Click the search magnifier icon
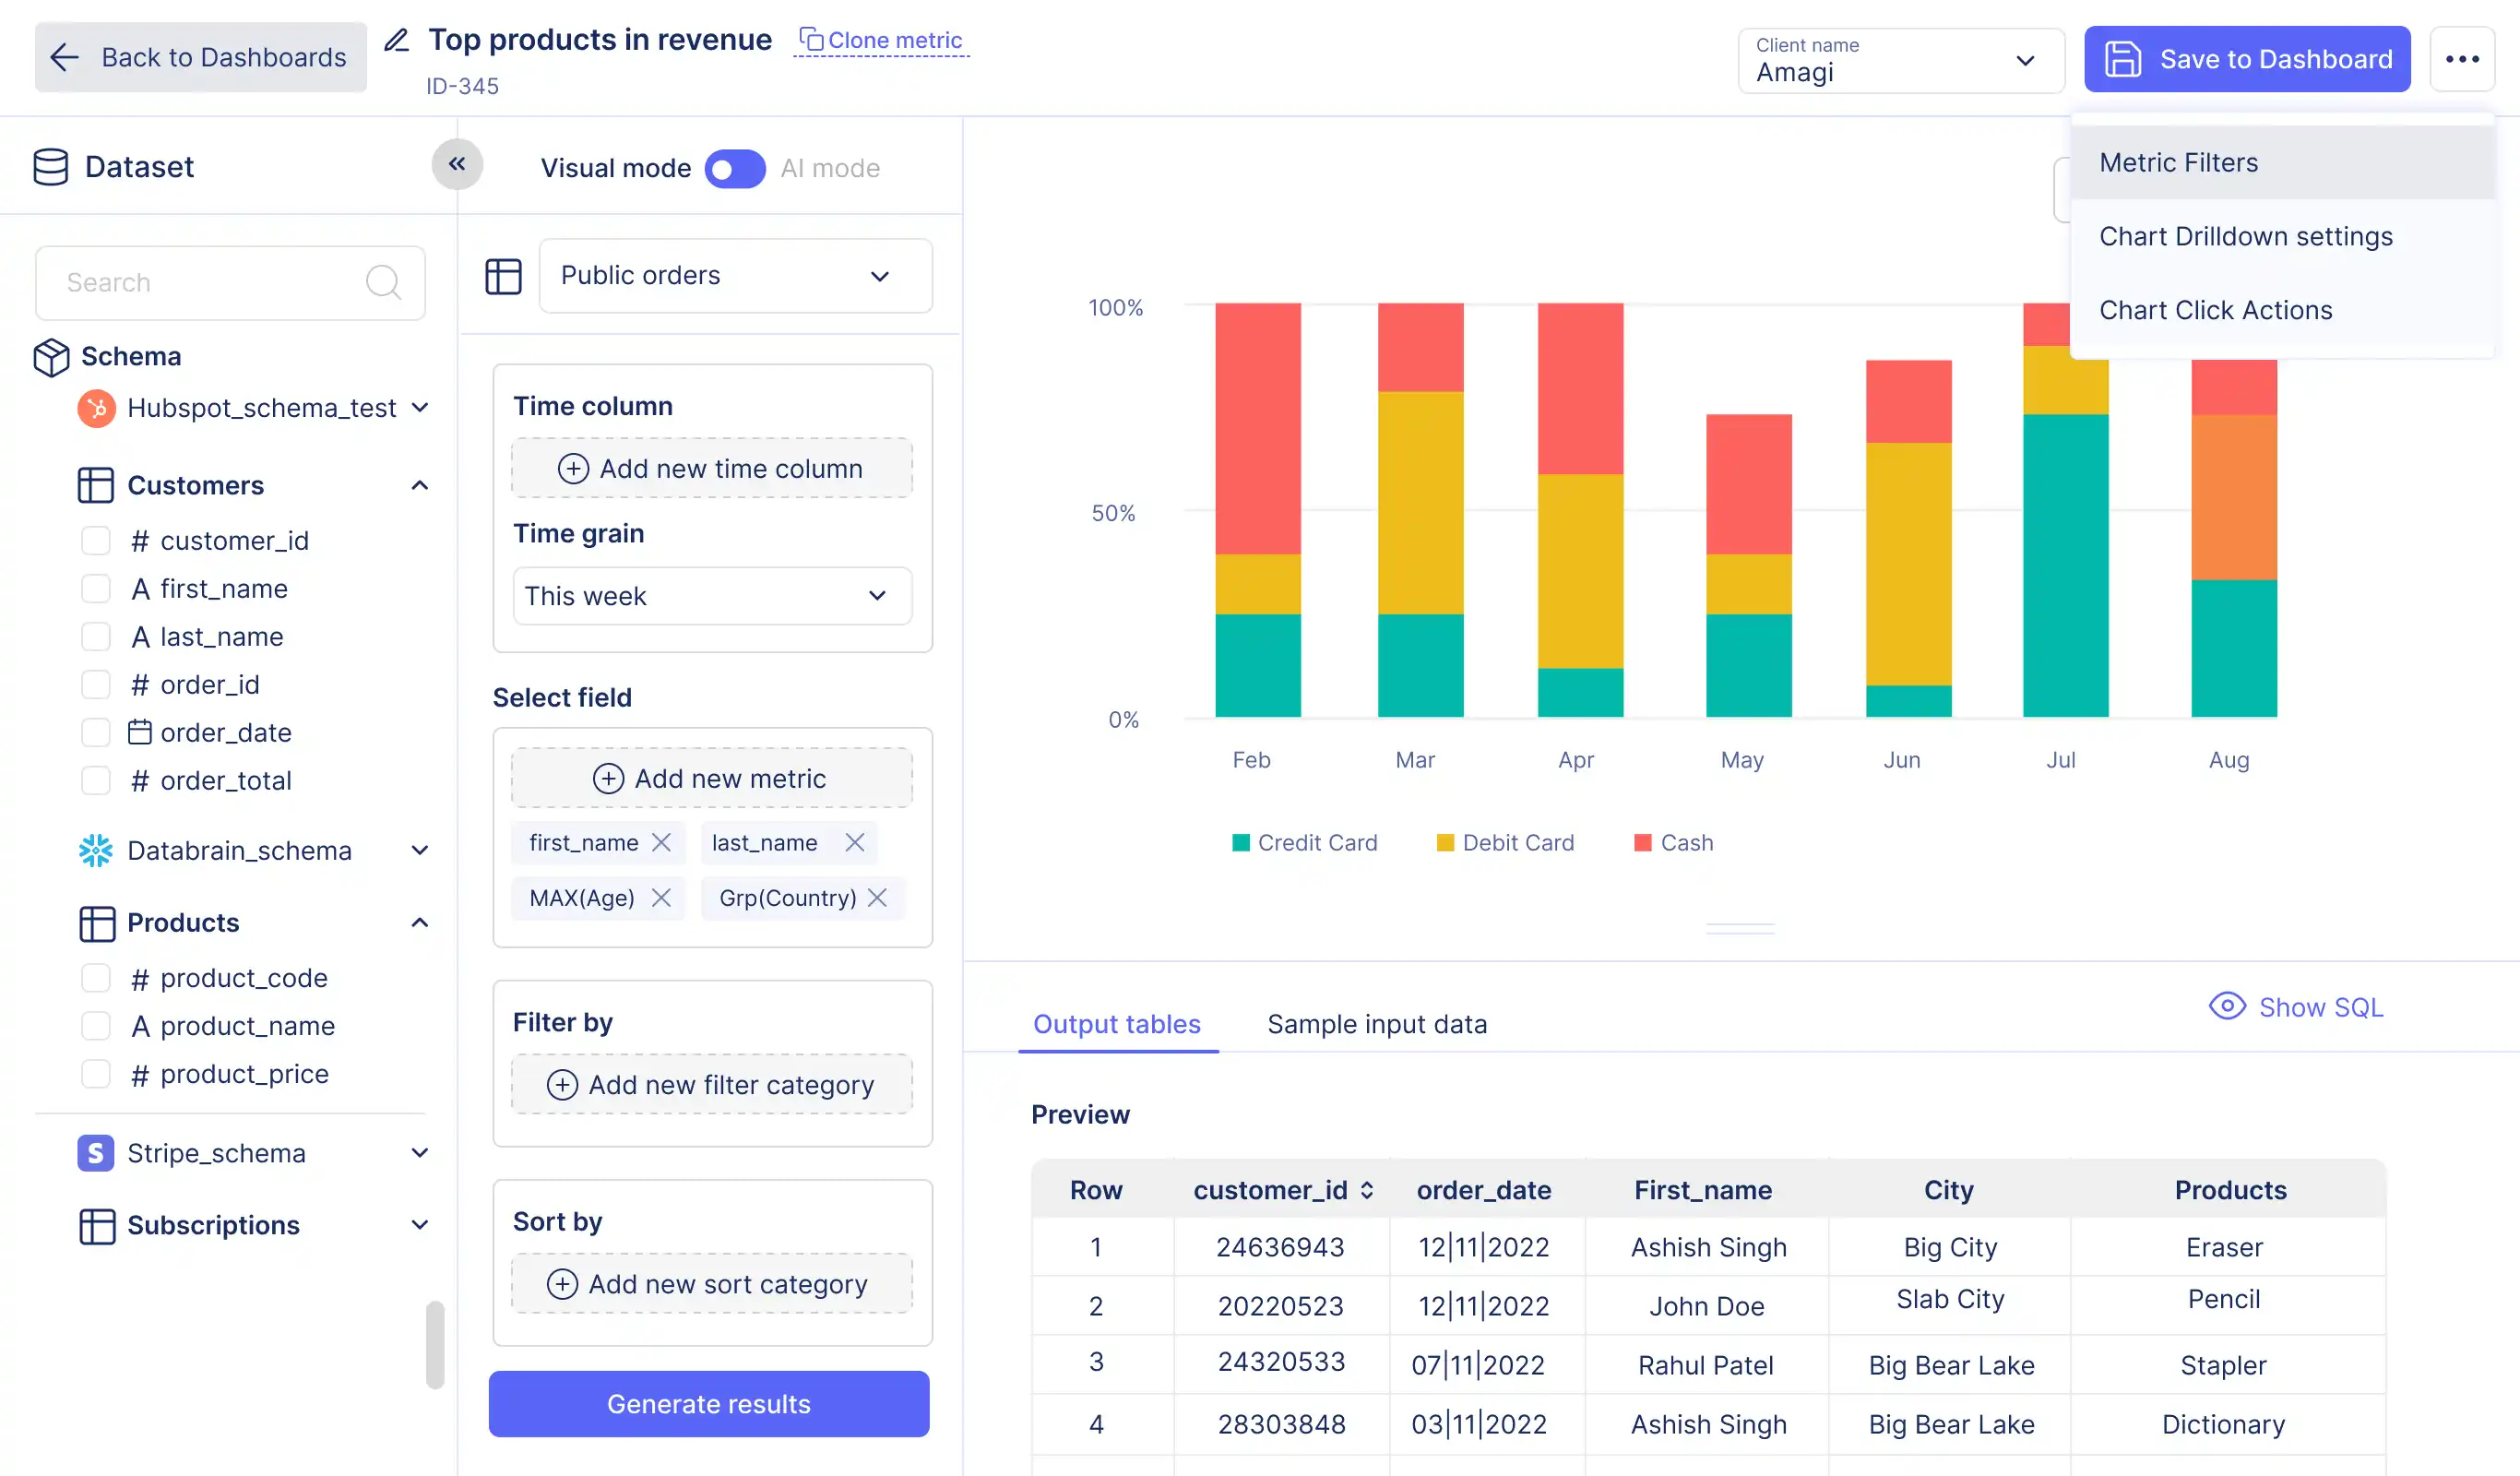The width and height of the screenshot is (2520, 1476). 383,282
